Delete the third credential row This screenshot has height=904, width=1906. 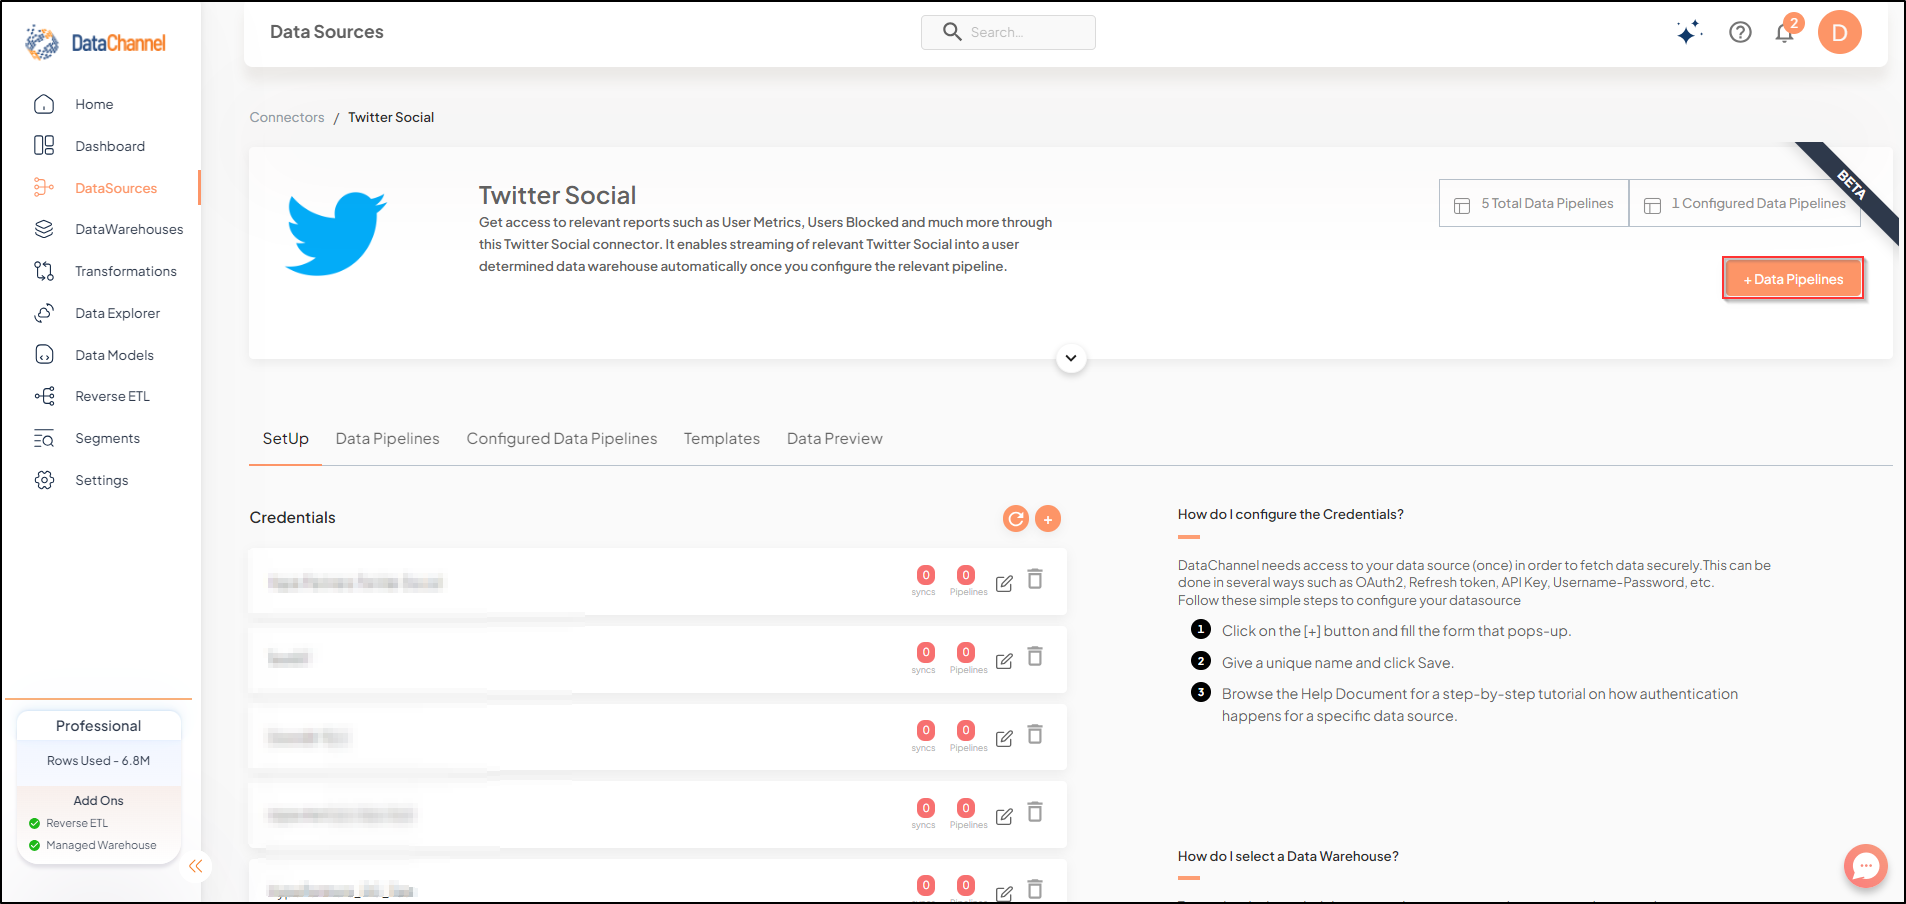click(x=1035, y=734)
